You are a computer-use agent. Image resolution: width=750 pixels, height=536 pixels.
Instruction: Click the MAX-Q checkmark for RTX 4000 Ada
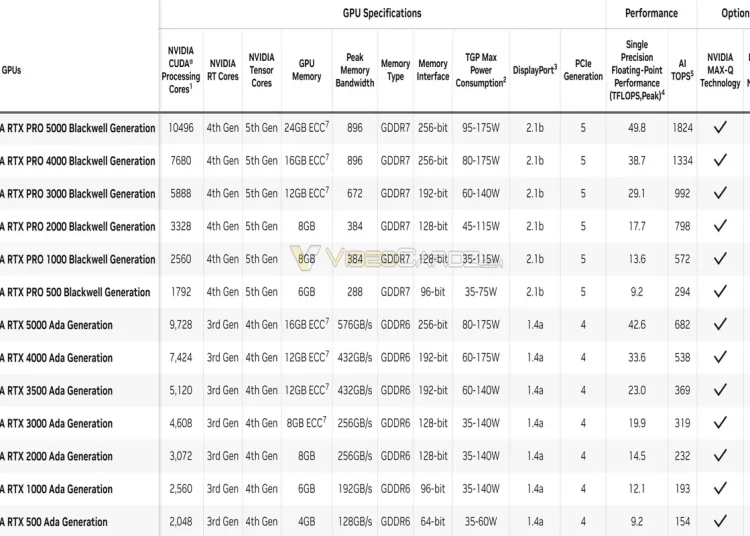[x=720, y=357]
